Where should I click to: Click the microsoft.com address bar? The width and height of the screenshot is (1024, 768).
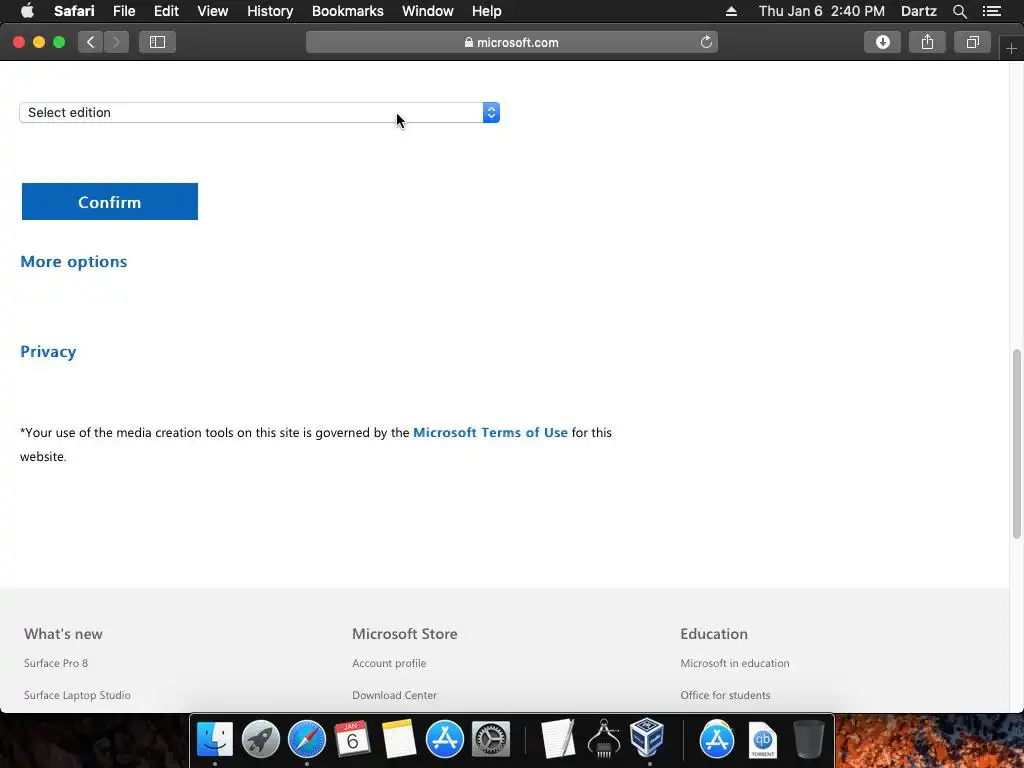pos(512,42)
